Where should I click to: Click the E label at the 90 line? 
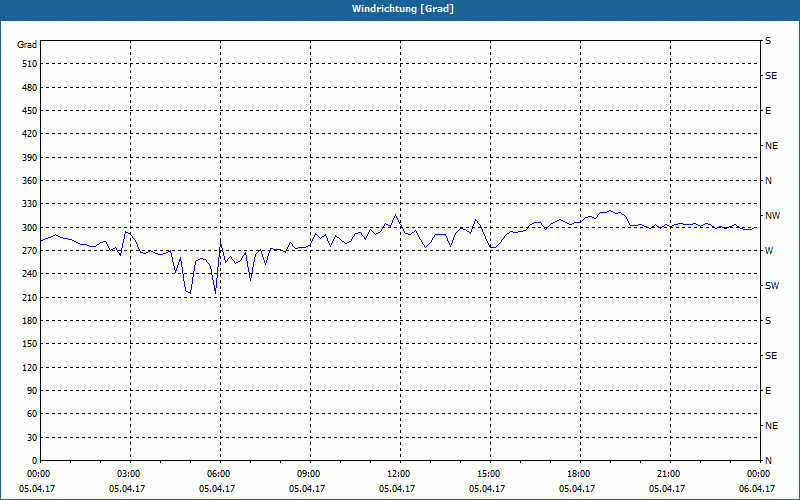coord(768,391)
